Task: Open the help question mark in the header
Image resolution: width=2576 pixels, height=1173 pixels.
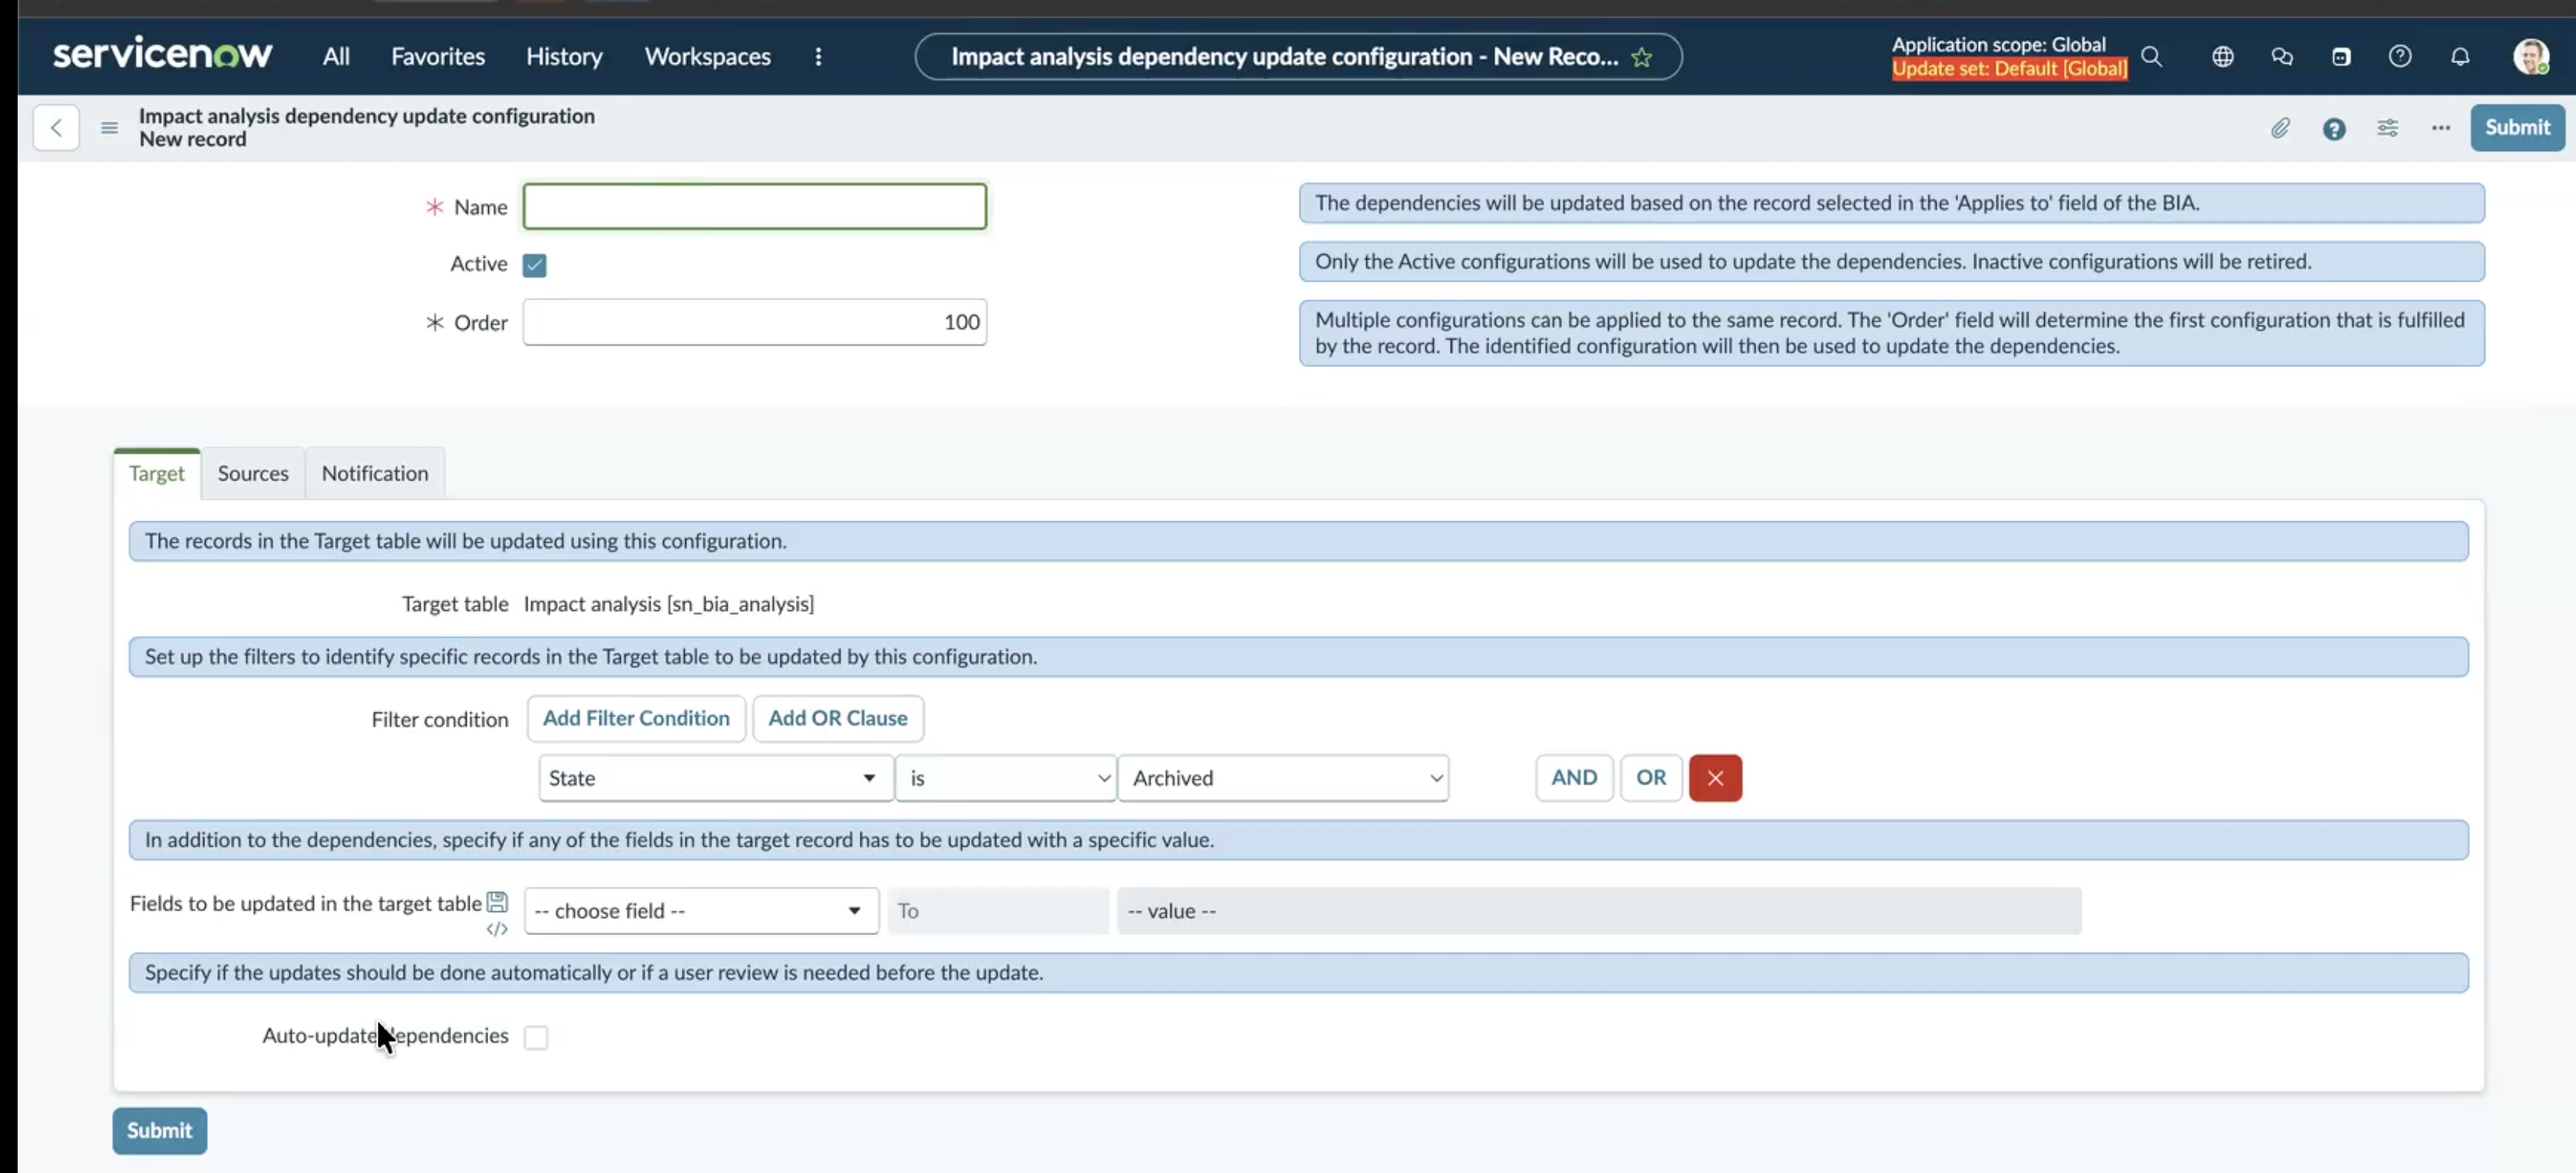Action: tap(2400, 57)
